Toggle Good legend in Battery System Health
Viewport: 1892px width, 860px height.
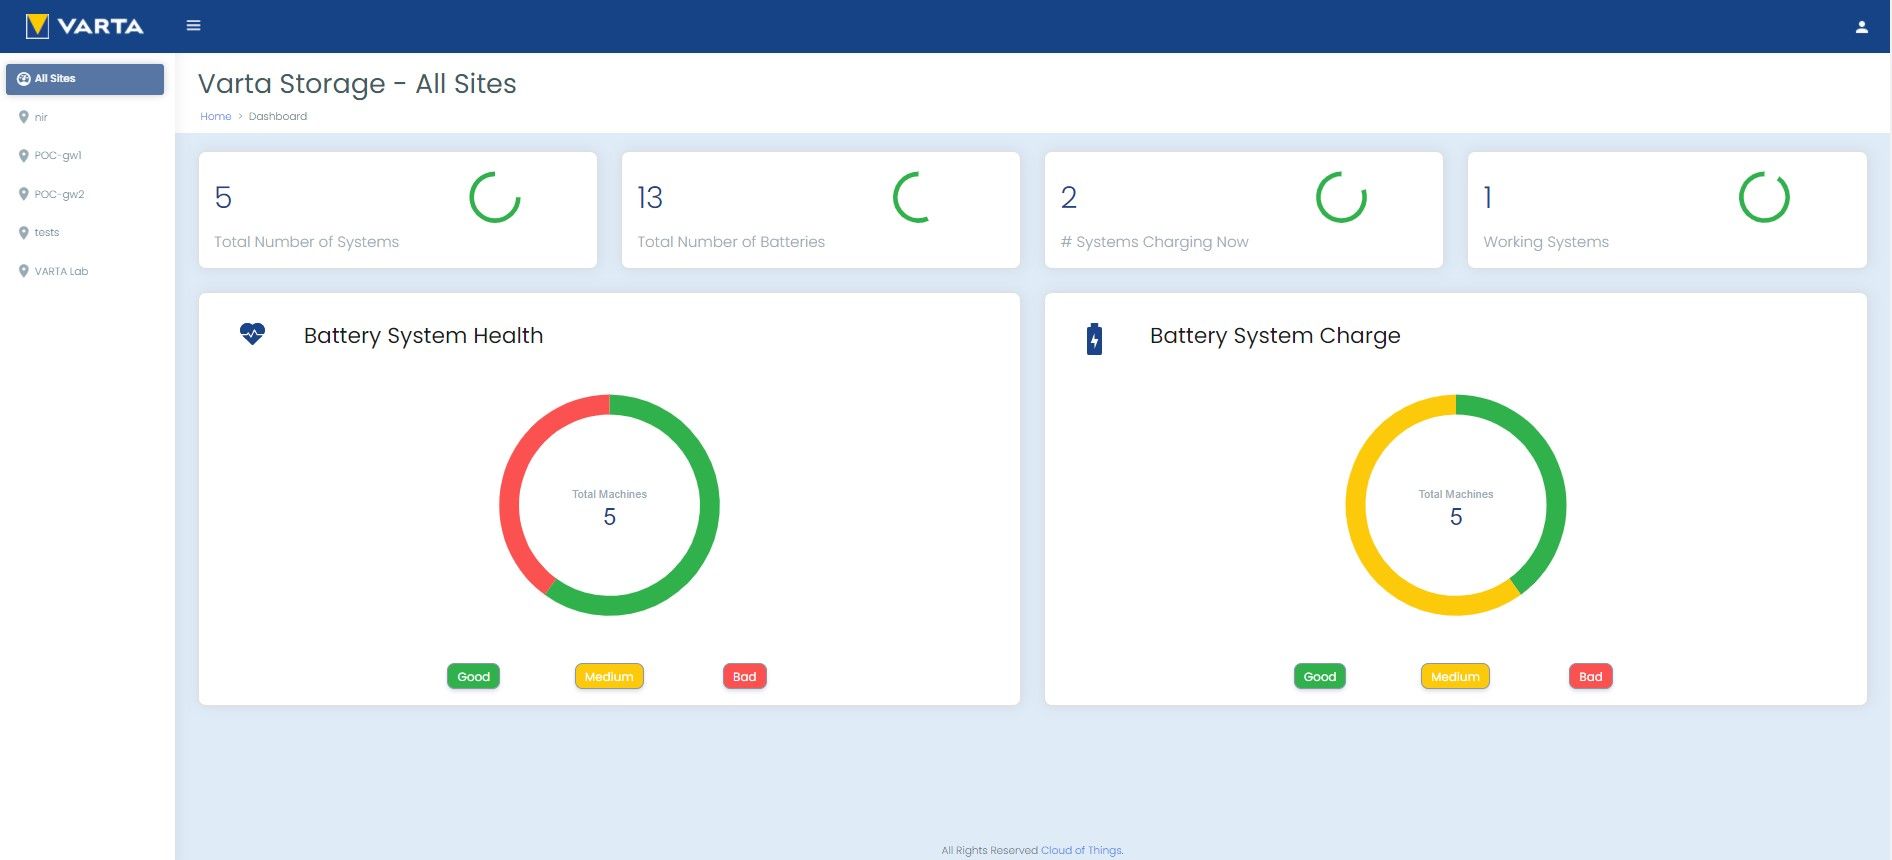click(x=473, y=677)
